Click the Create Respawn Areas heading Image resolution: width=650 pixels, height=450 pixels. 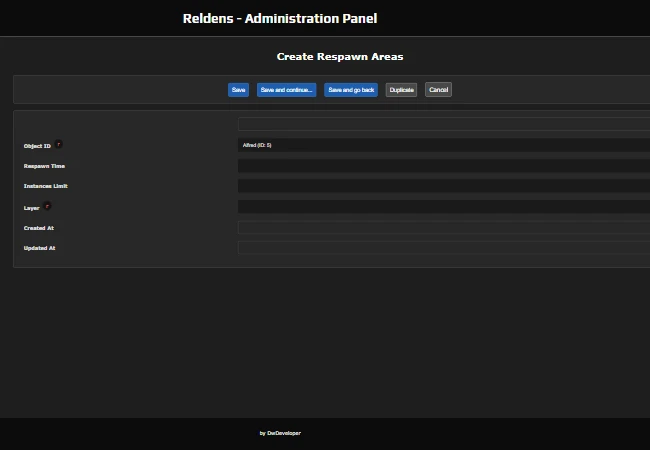(x=340, y=57)
